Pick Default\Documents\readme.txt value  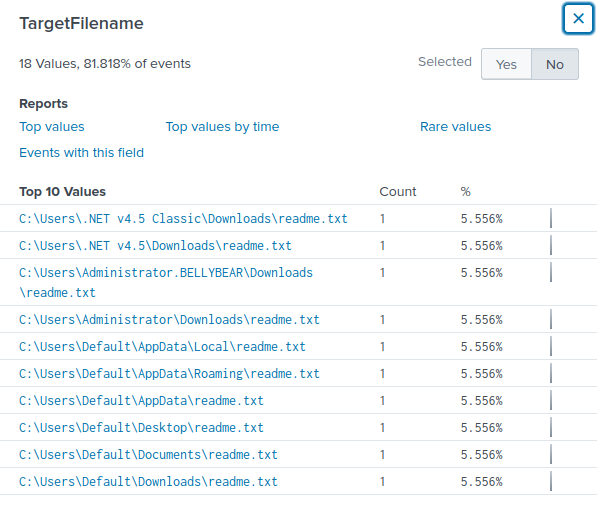[x=148, y=455]
